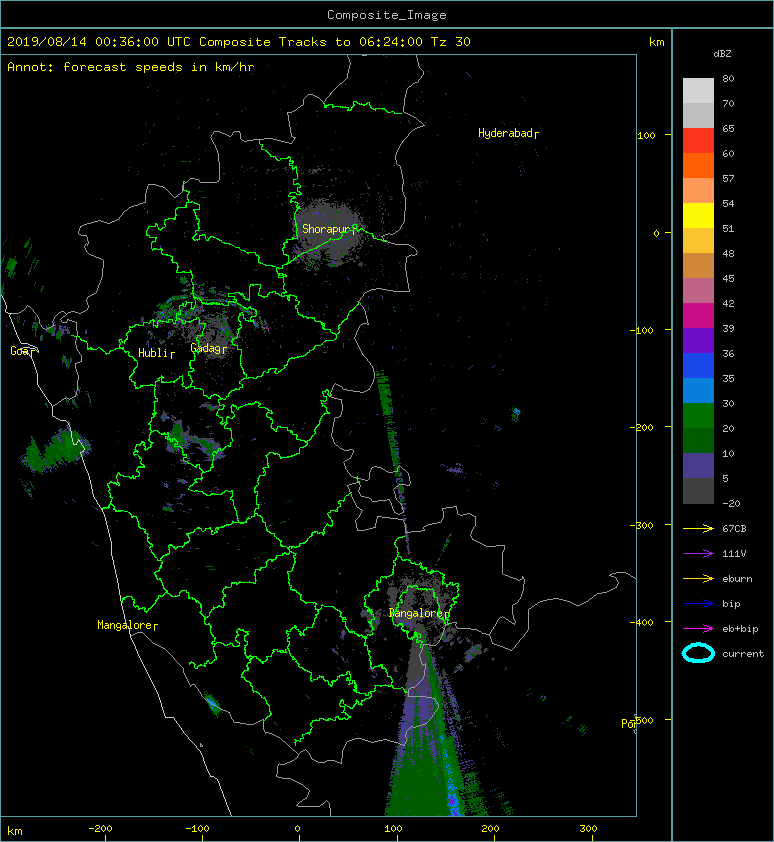774x842 pixels.
Task: Select the Gadag city label
Action: tap(208, 348)
